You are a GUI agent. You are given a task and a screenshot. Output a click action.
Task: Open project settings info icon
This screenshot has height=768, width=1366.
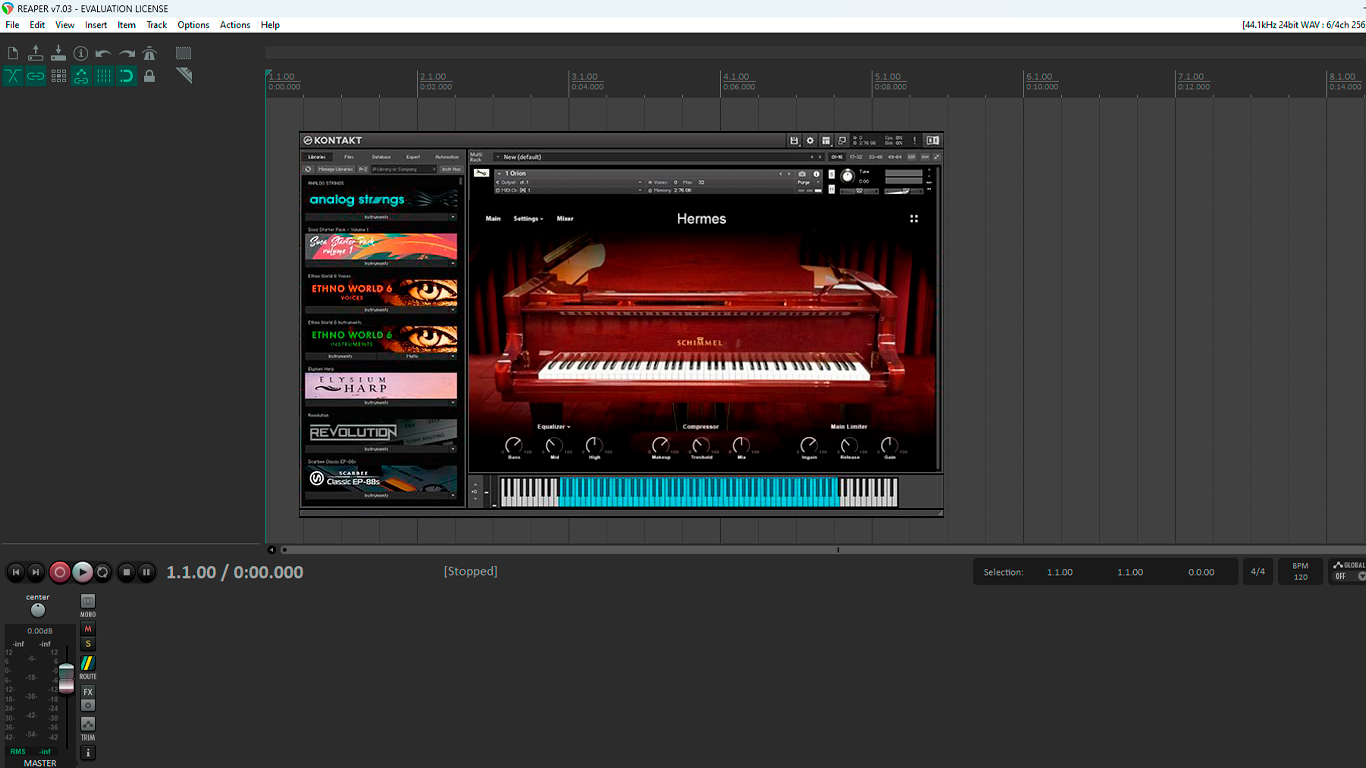tap(81, 53)
